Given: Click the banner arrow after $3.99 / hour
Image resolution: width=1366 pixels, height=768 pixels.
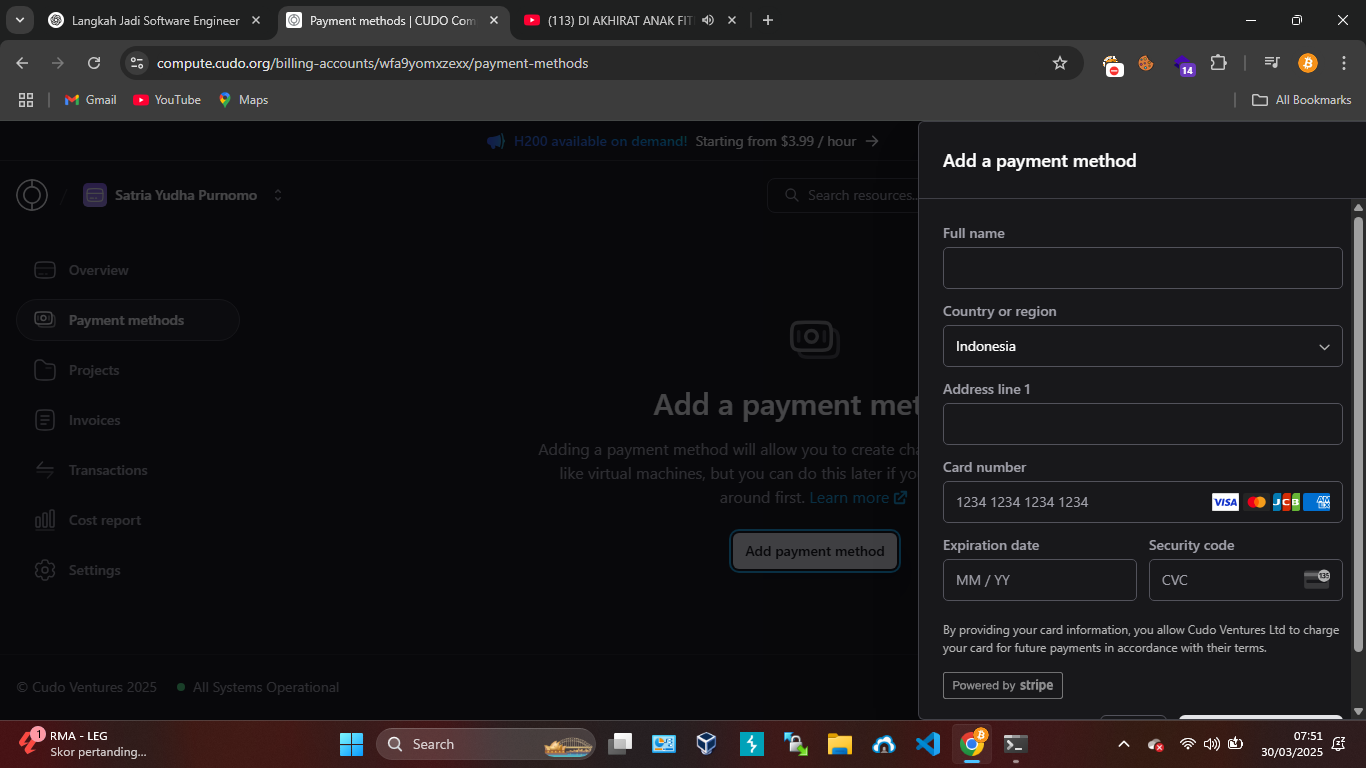Looking at the screenshot, I should (872, 141).
